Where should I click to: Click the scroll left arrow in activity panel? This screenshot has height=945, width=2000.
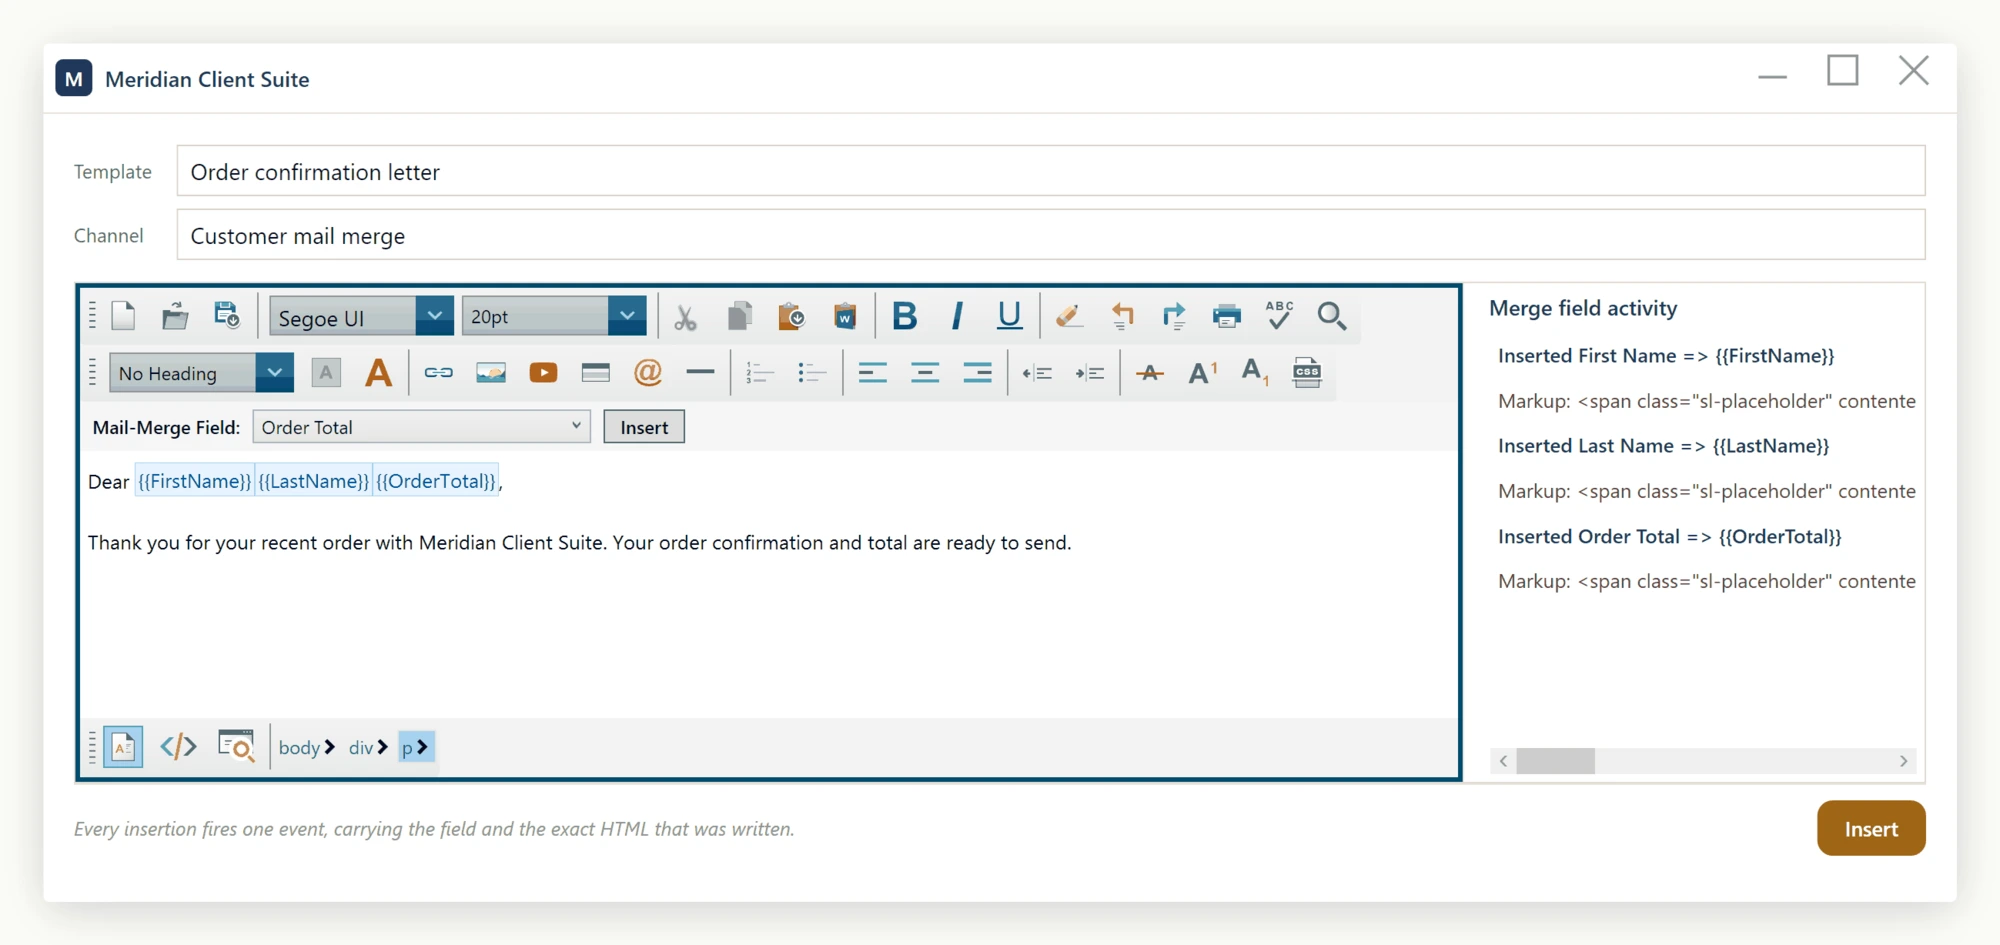pyautogui.click(x=1503, y=761)
